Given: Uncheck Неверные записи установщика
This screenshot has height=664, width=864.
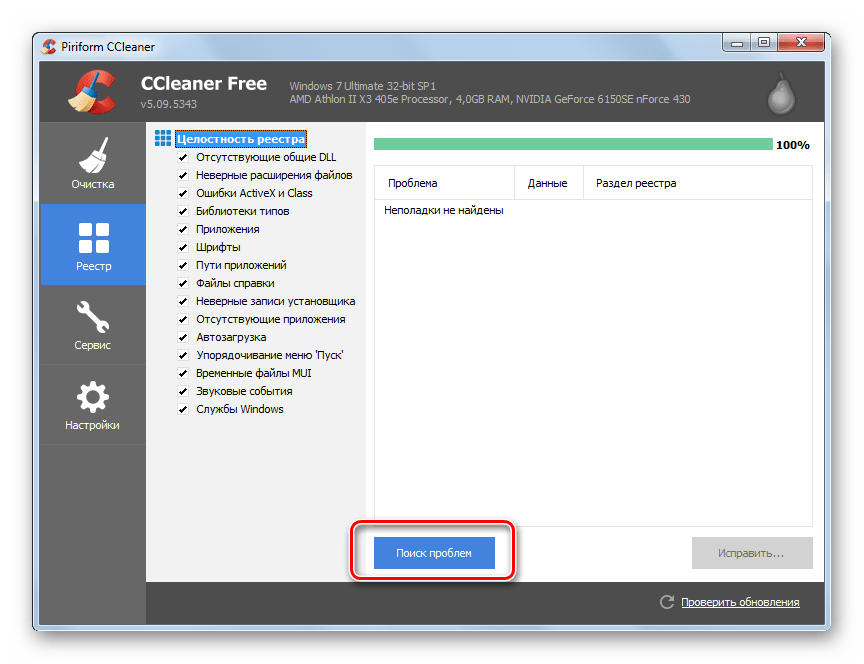Looking at the screenshot, I should click(x=183, y=301).
